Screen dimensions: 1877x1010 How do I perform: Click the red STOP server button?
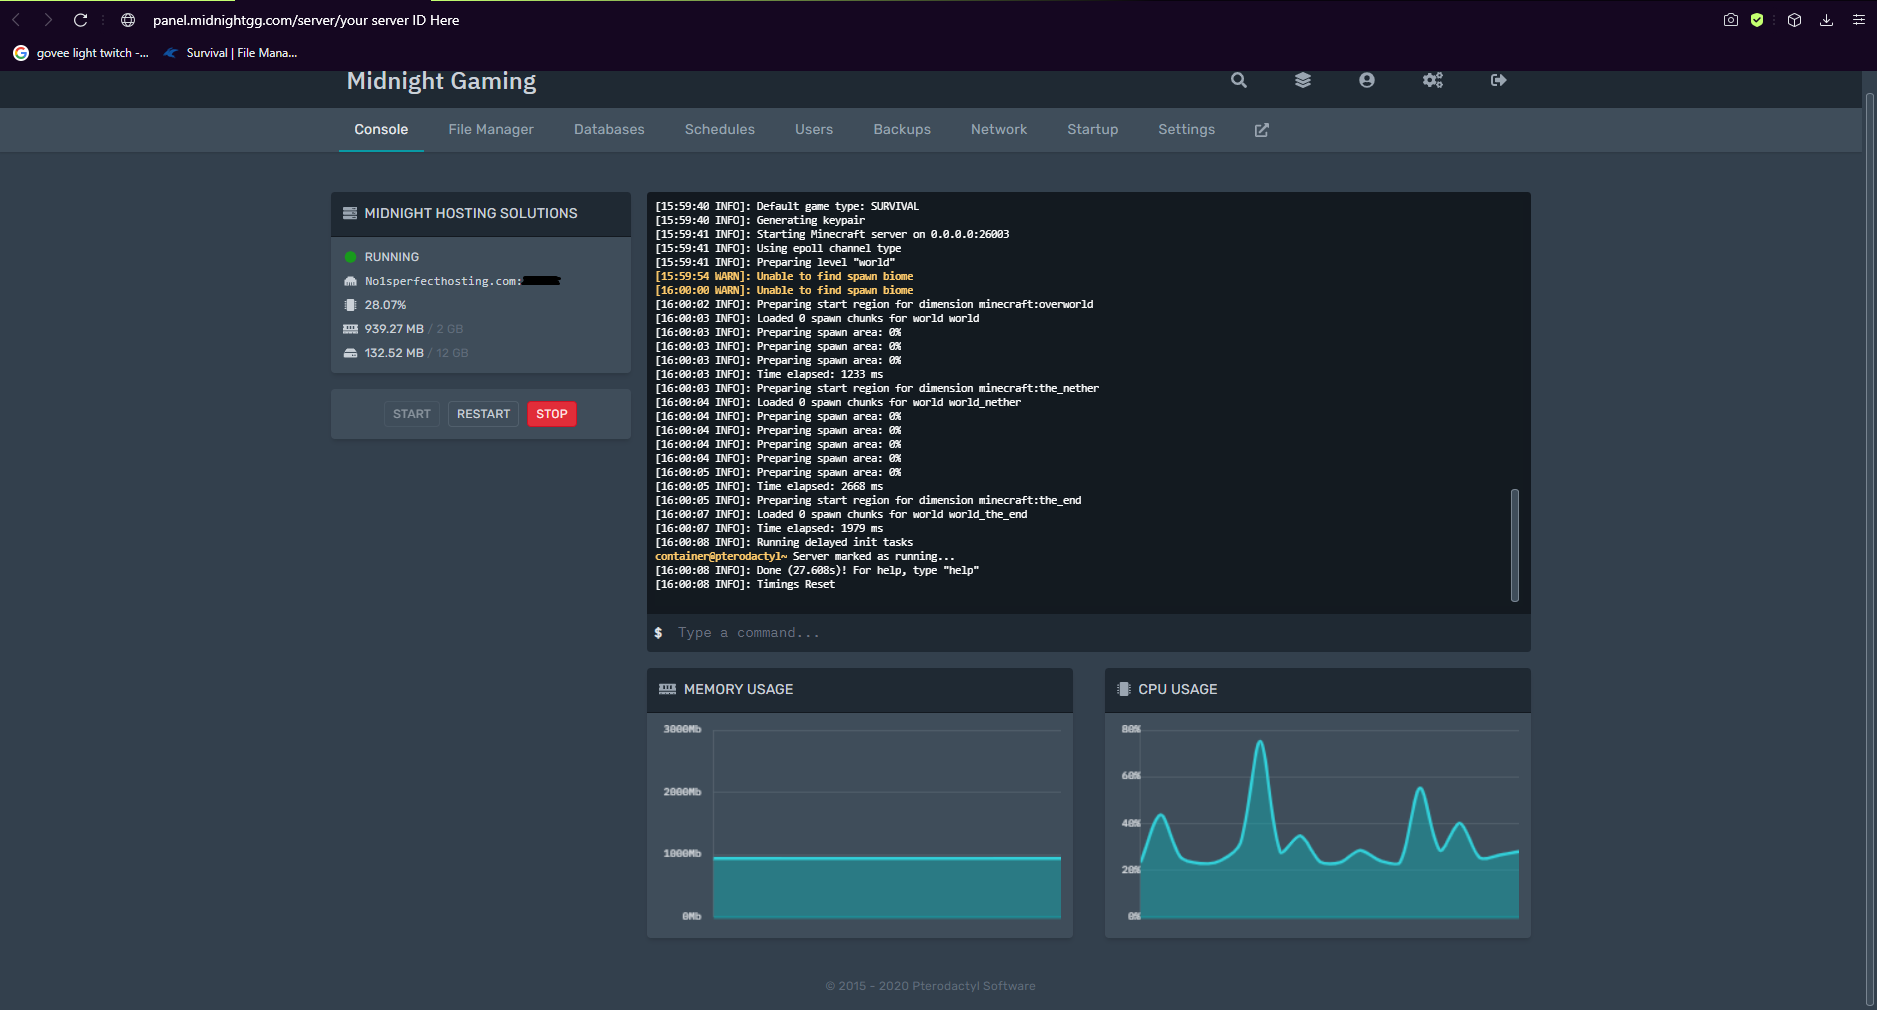[x=552, y=414]
